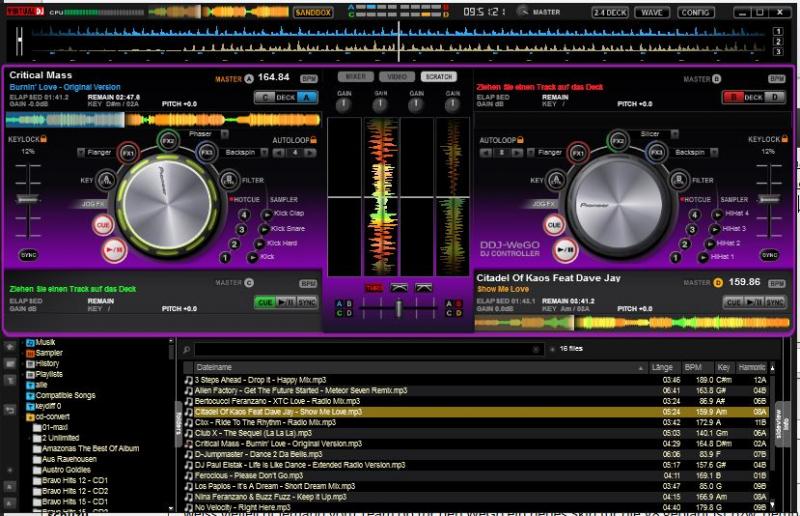The height and width of the screenshot is (516, 800).
Task: Switch to the VIDEO panel tab
Action: pyautogui.click(x=396, y=77)
